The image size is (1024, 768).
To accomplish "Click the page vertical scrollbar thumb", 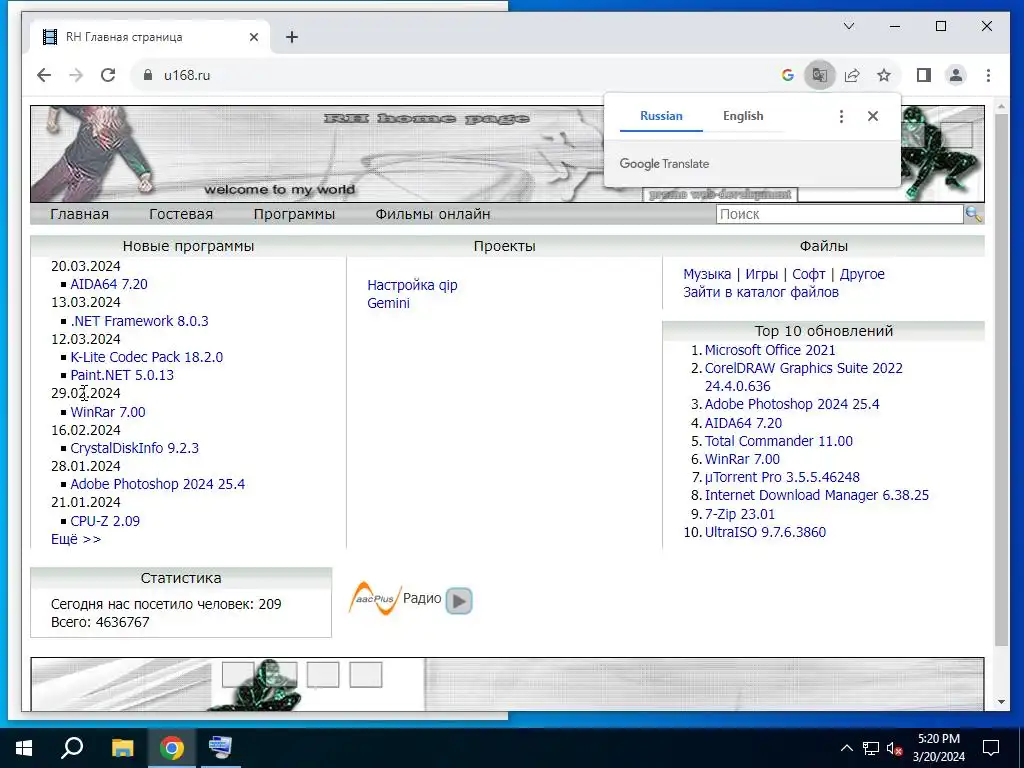I will [x=1002, y=379].
